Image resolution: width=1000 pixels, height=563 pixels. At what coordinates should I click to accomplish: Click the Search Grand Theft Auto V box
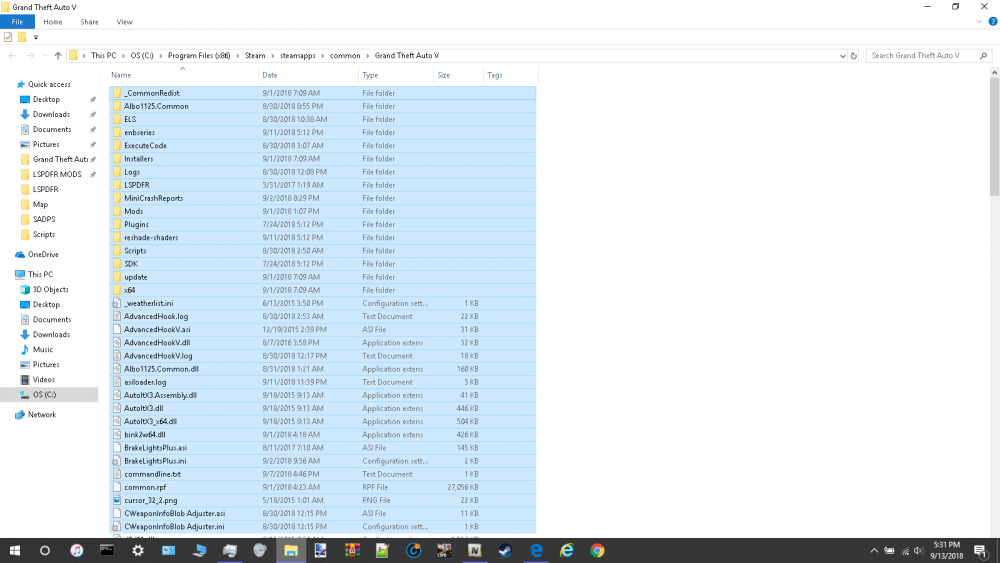[929, 55]
